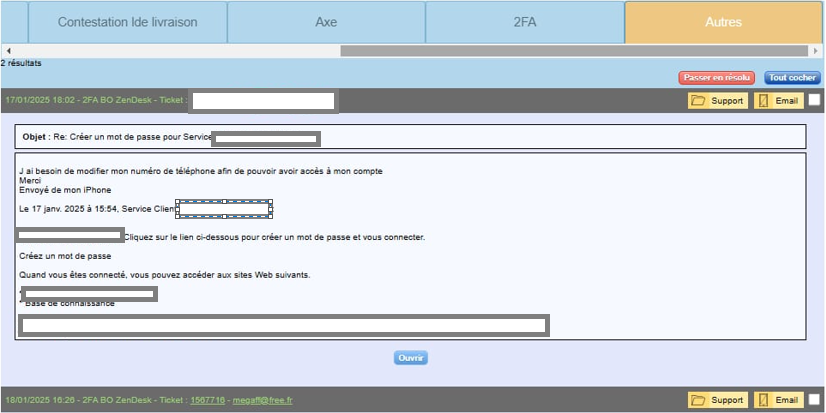Open ticket number 1567716 link
826x413 pixels.
[x=208, y=400]
